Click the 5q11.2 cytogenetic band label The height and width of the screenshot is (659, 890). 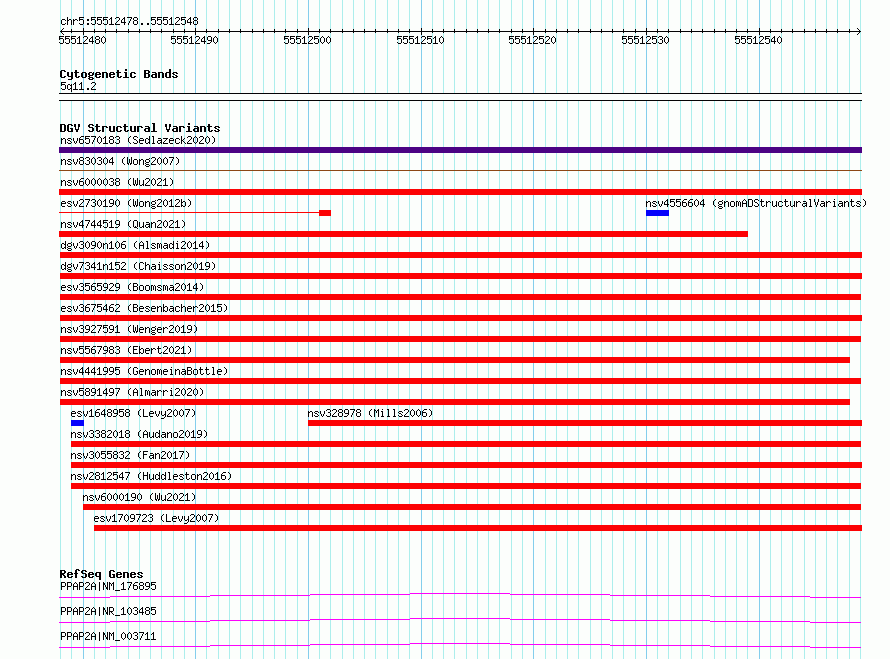pos(78,86)
